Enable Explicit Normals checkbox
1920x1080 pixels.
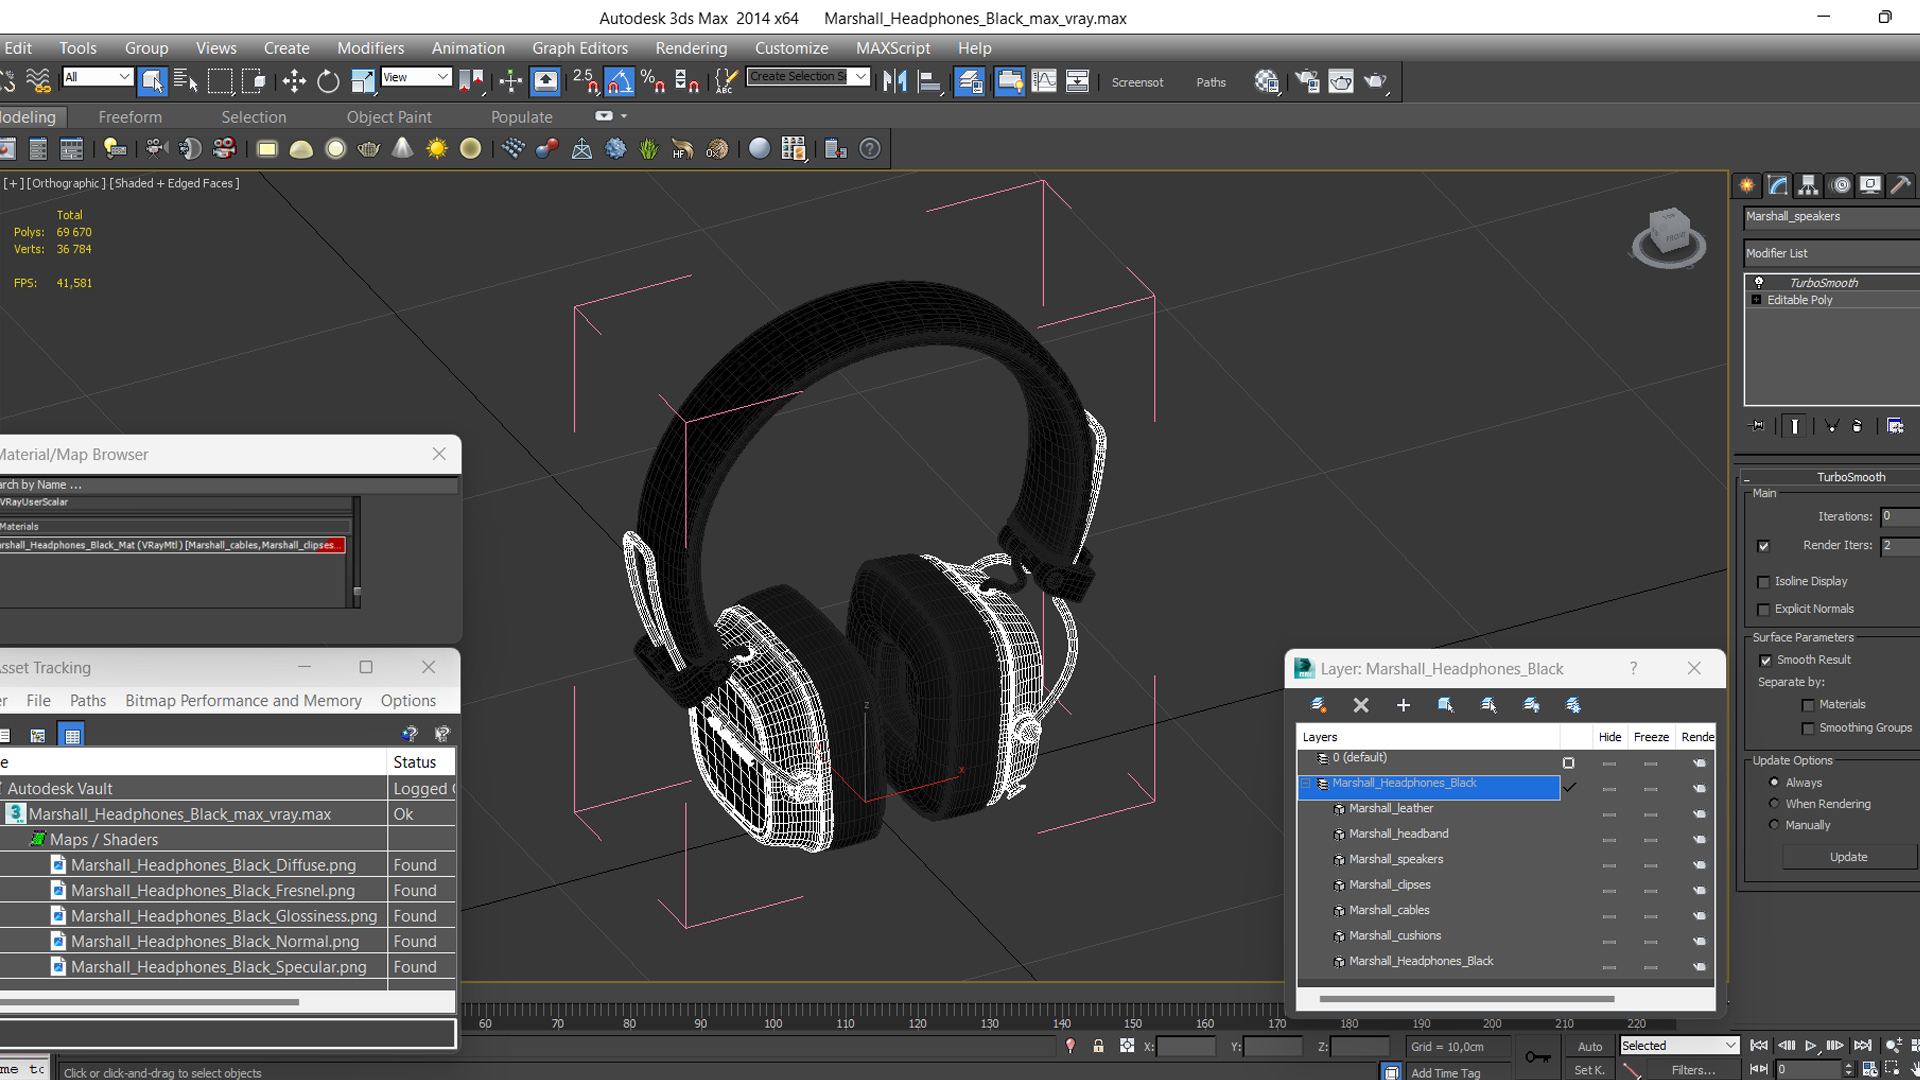1764,610
